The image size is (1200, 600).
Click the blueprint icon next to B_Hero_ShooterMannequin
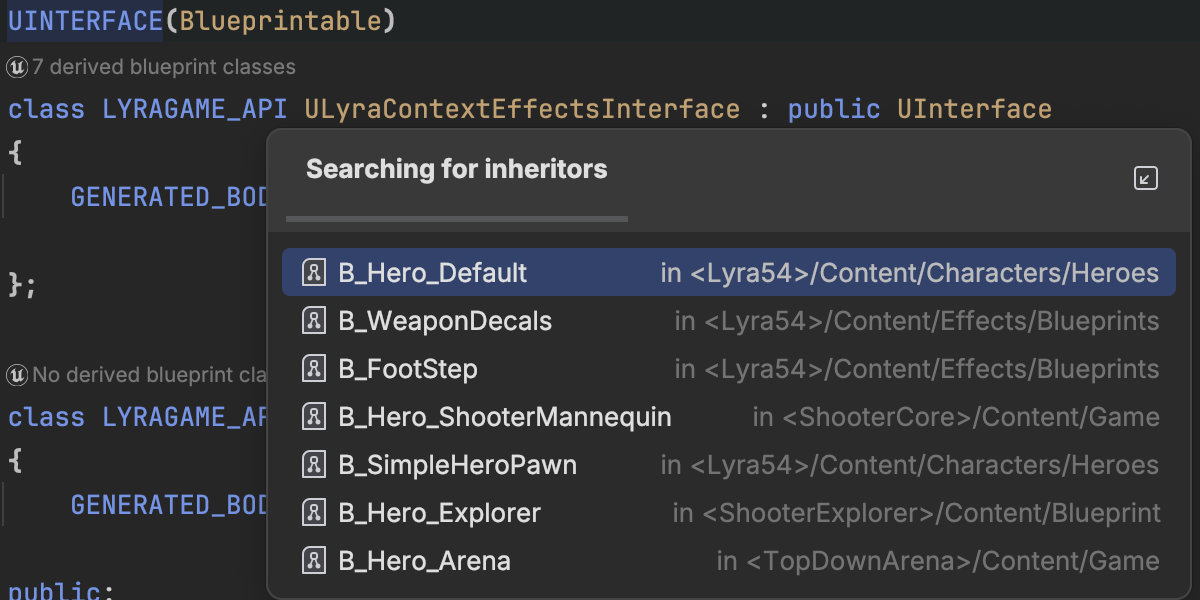[313, 416]
